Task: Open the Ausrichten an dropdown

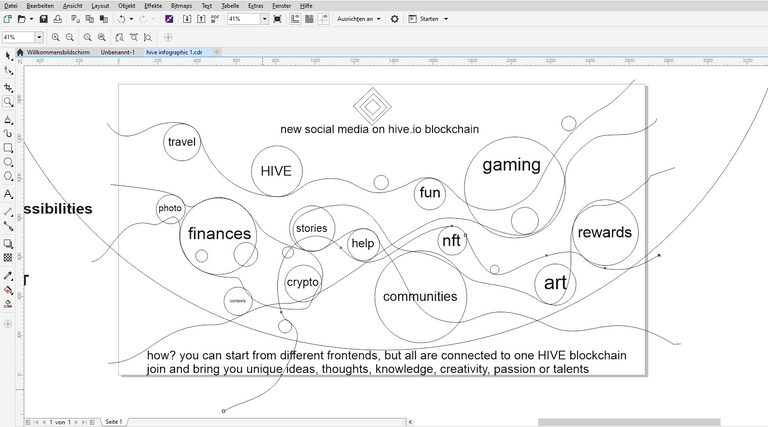Action: point(359,19)
